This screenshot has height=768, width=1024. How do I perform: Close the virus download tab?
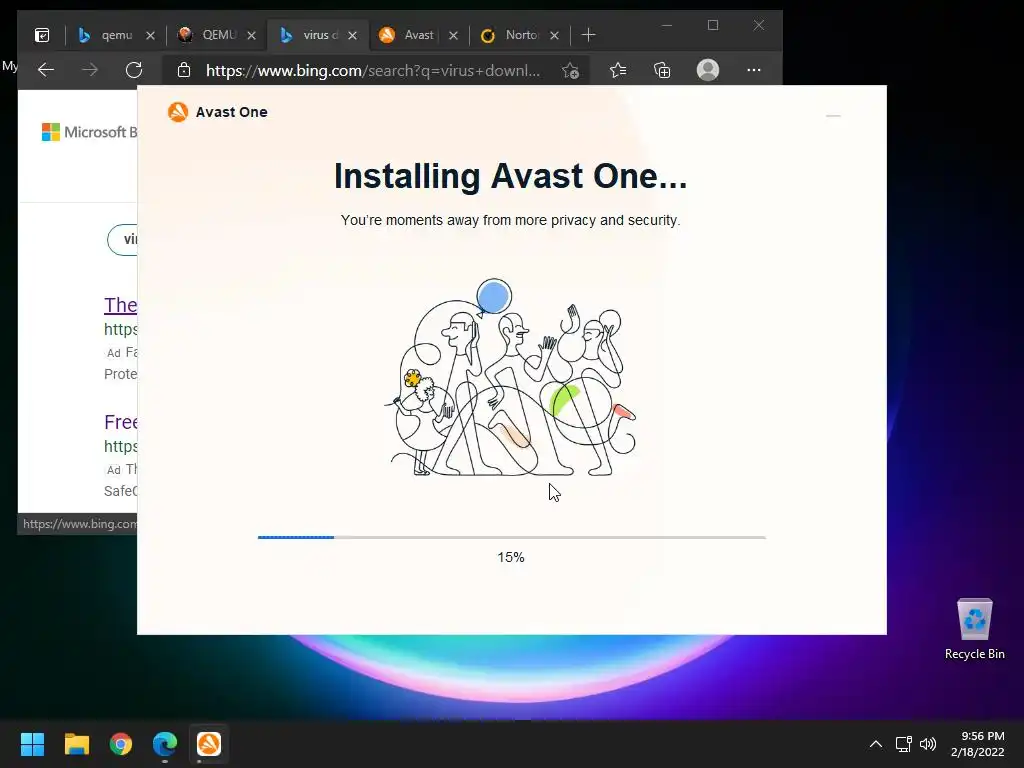click(x=353, y=35)
